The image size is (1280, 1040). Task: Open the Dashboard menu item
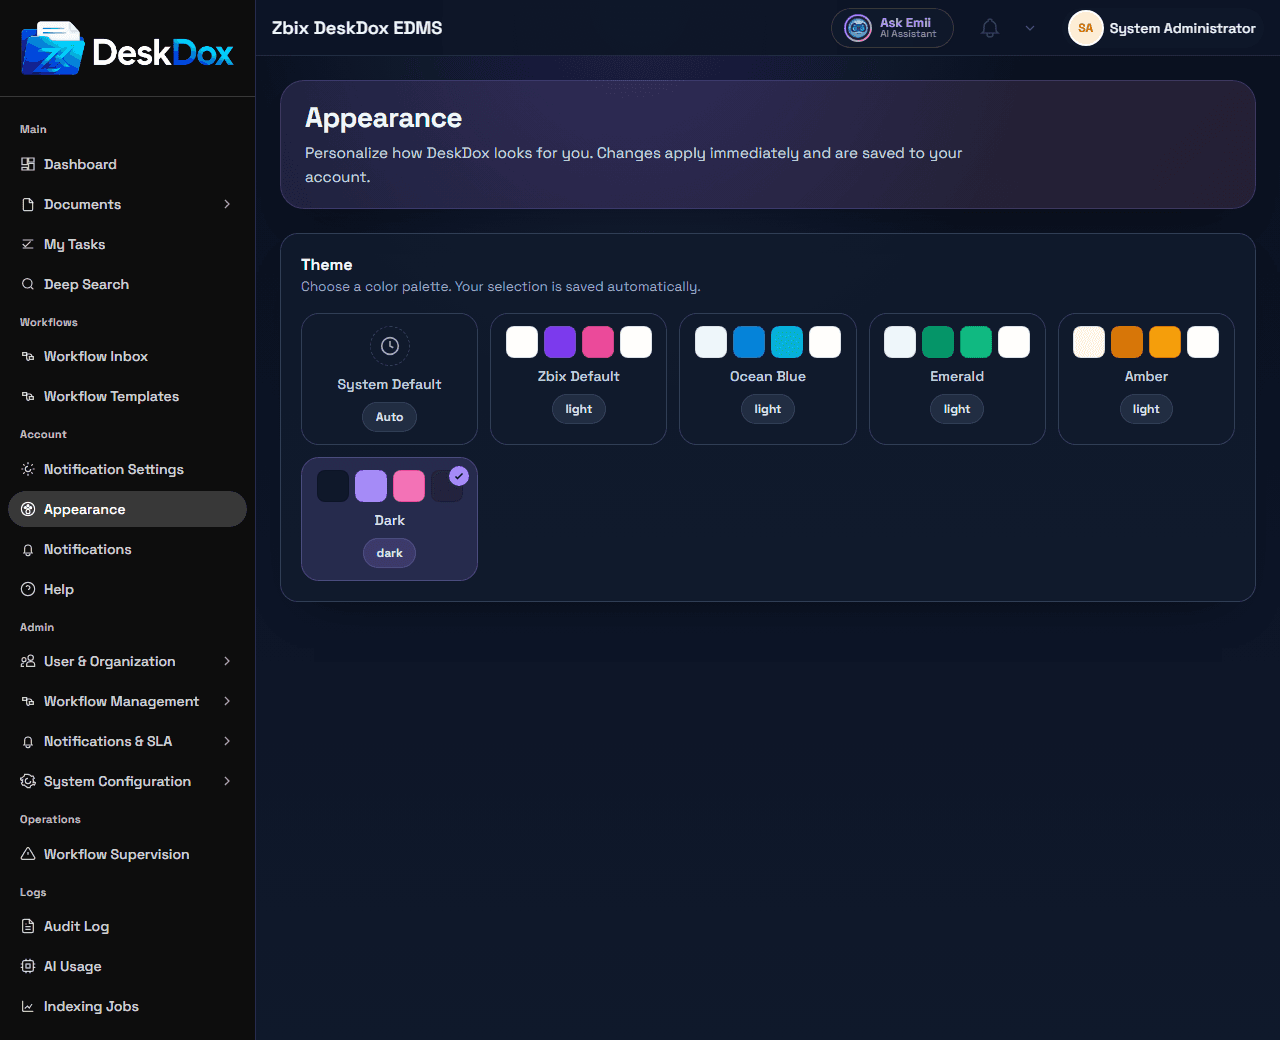pos(127,164)
